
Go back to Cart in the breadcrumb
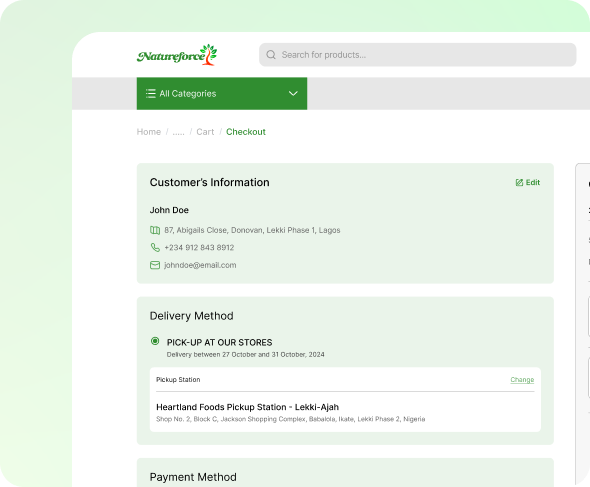click(x=205, y=132)
